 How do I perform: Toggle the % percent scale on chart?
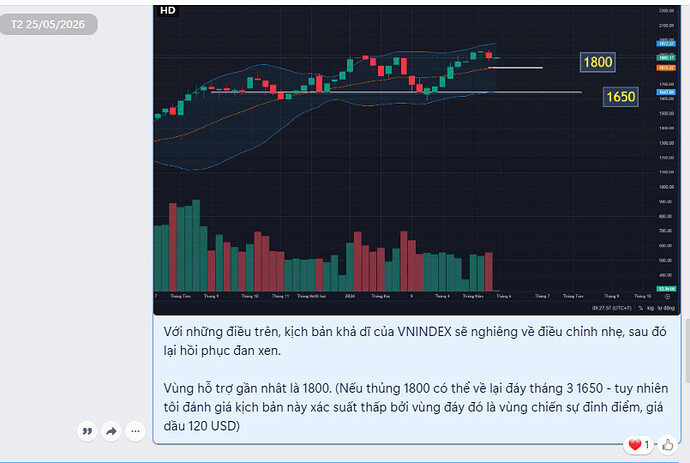(640, 308)
